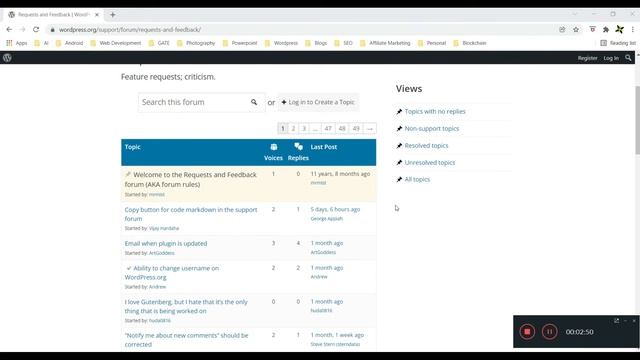Screen dimensions: 640x360
Task: Go to pagination page 3
Action: point(304,129)
